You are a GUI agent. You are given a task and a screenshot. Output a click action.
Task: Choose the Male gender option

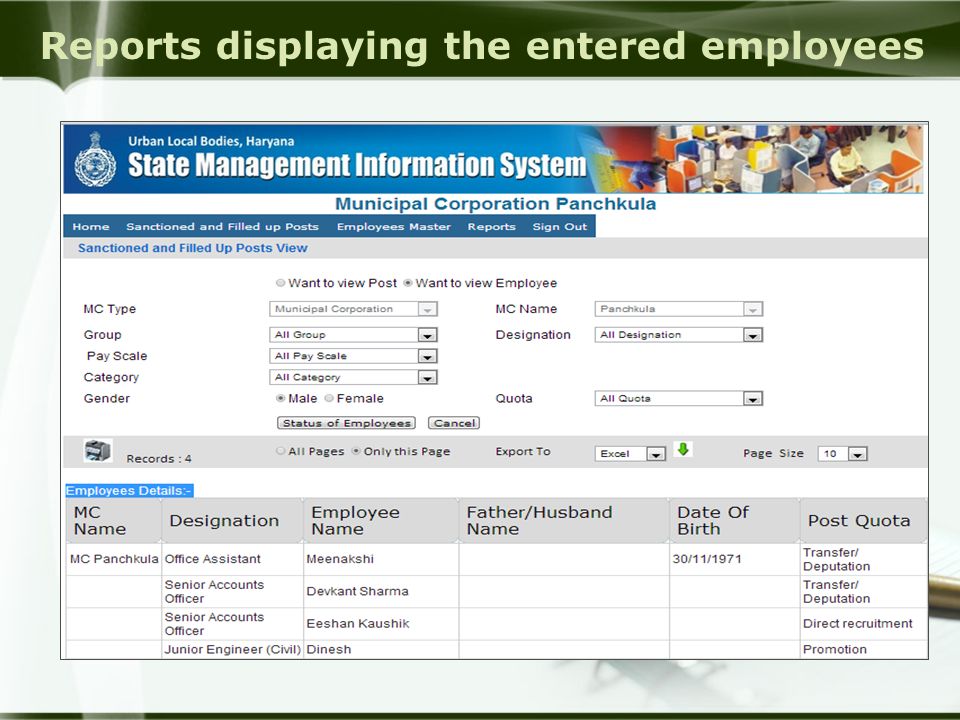[x=280, y=398]
